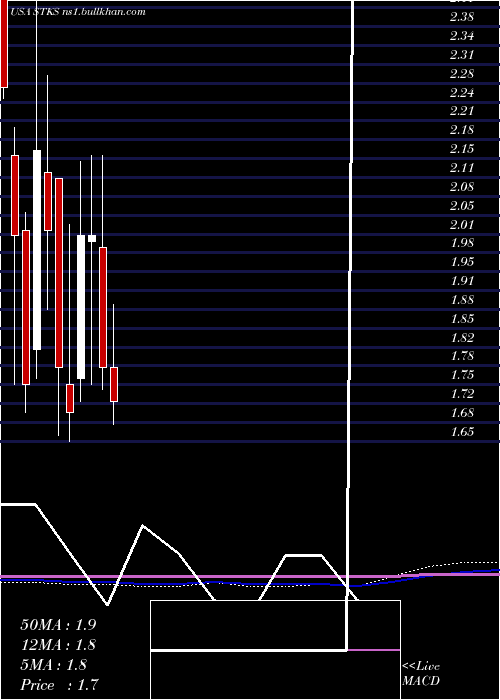Click the last red candlestick near 1.75
Image resolution: width=500 pixels, height=700 pixels.
(114, 384)
